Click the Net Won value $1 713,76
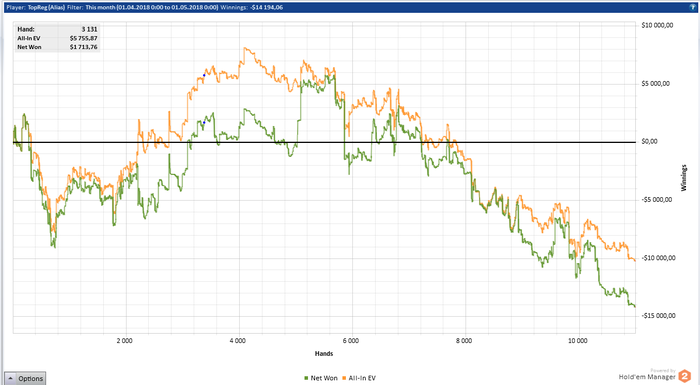Screen dimensions: 700x385 [x=83, y=47]
